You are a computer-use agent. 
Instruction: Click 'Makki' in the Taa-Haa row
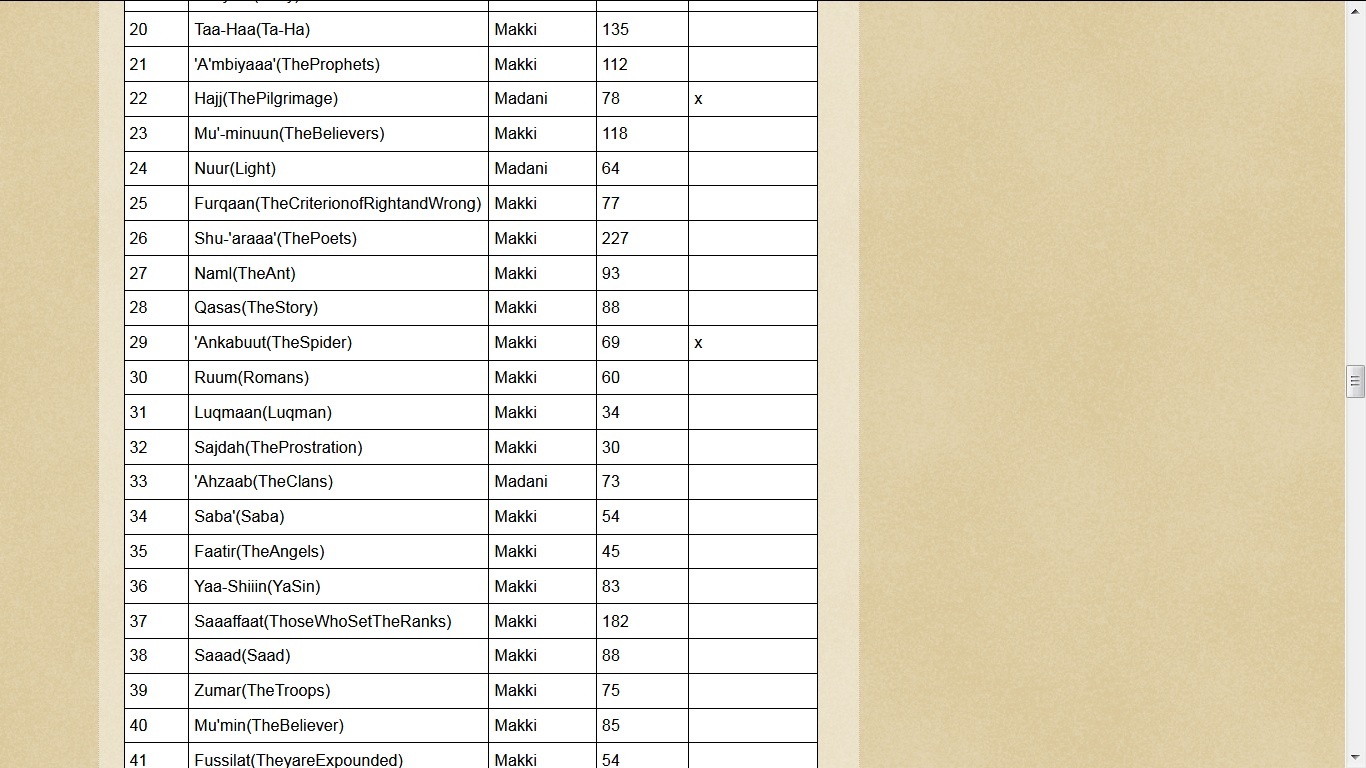tap(516, 30)
